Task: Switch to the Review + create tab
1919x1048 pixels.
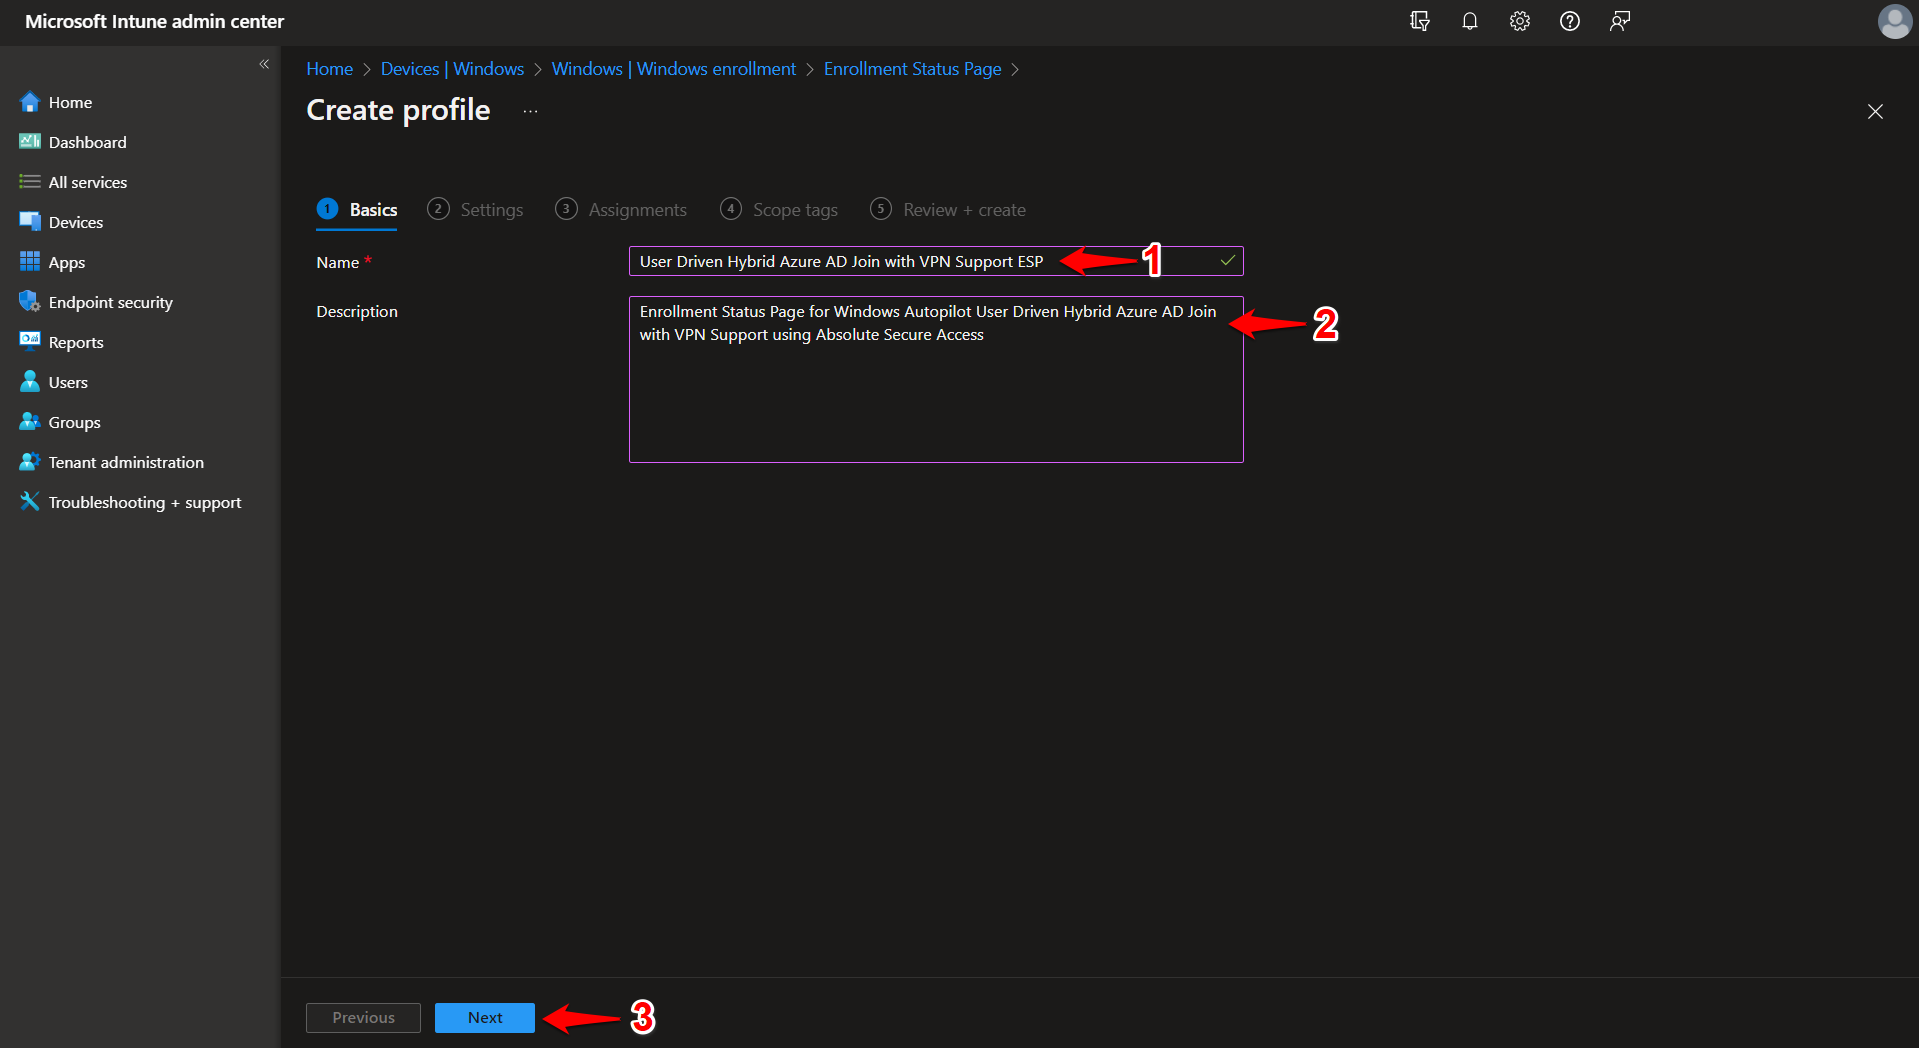Action: [963, 209]
